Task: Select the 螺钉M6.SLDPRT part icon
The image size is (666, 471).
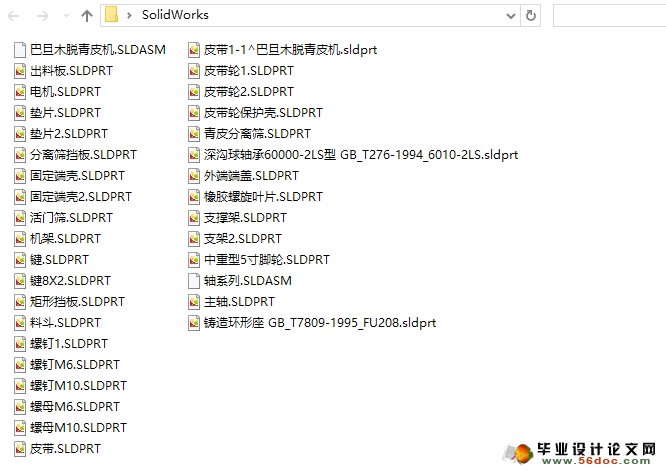Action: (x=20, y=365)
